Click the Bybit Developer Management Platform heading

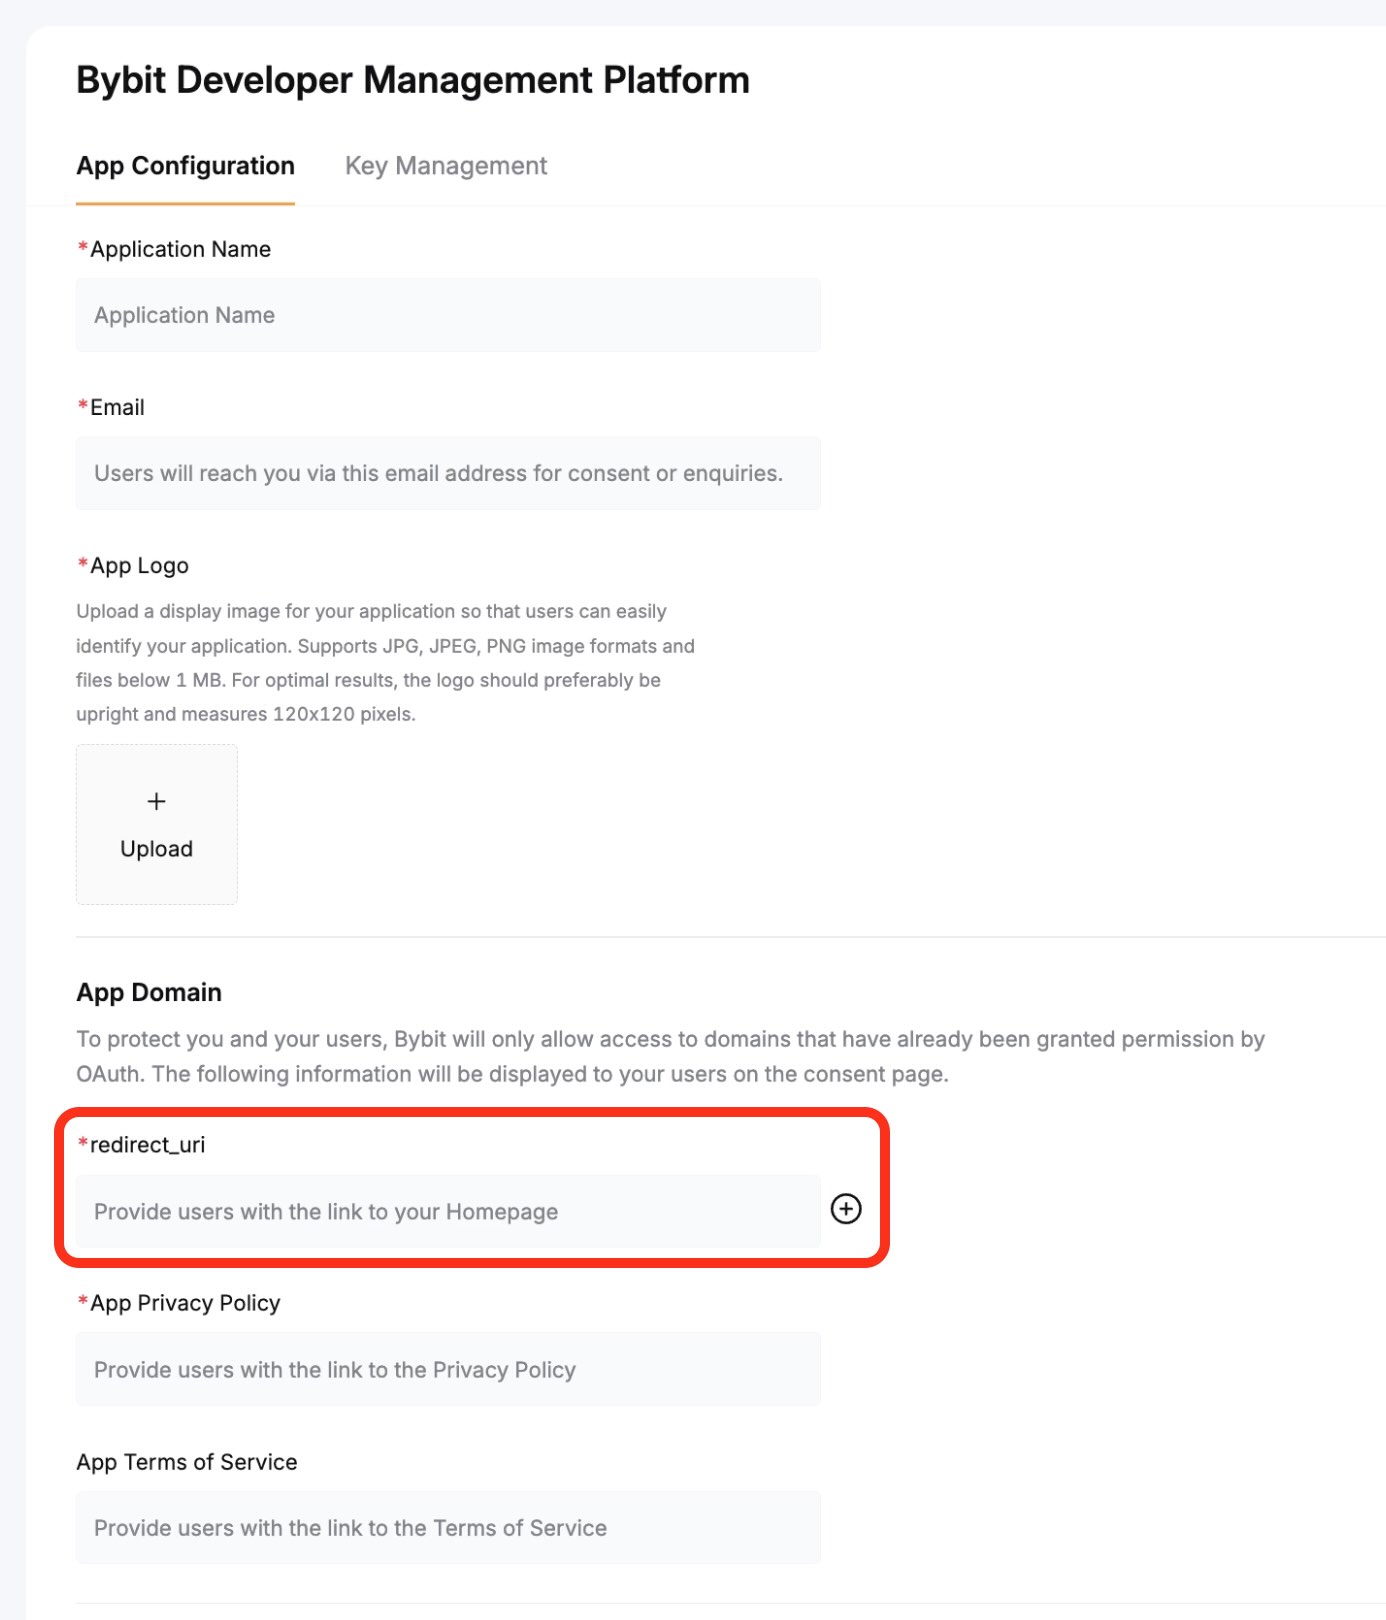tap(413, 80)
